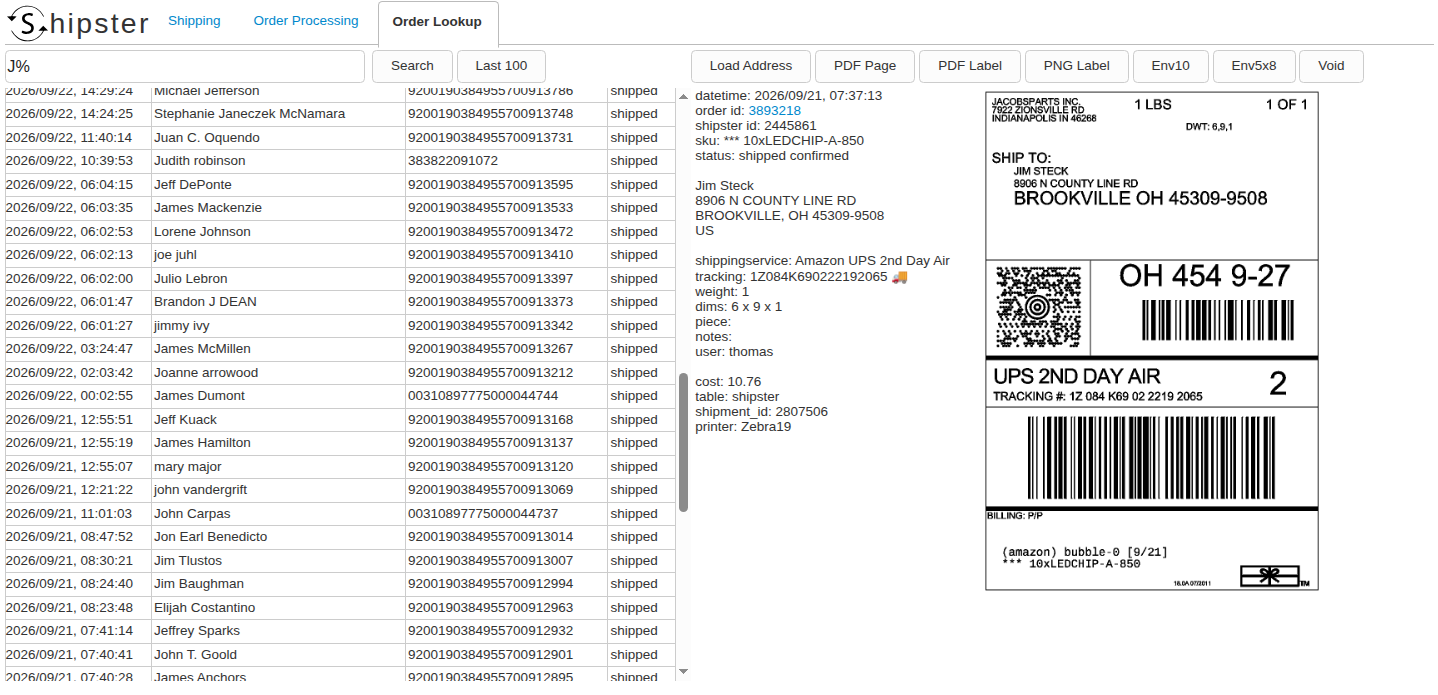
Task: Click tracking number 00310897775000044737
Action: (483, 514)
